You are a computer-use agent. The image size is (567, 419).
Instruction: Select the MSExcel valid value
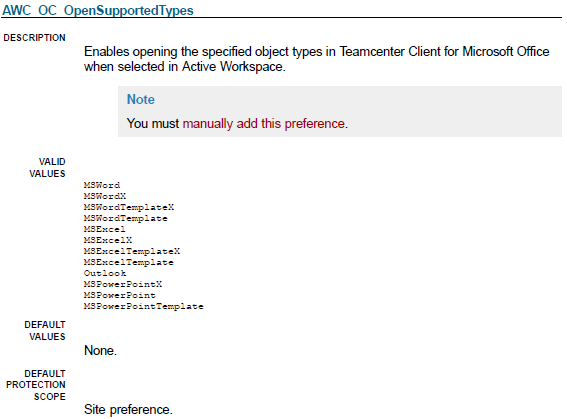pyautogui.click(x=105, y=229)
